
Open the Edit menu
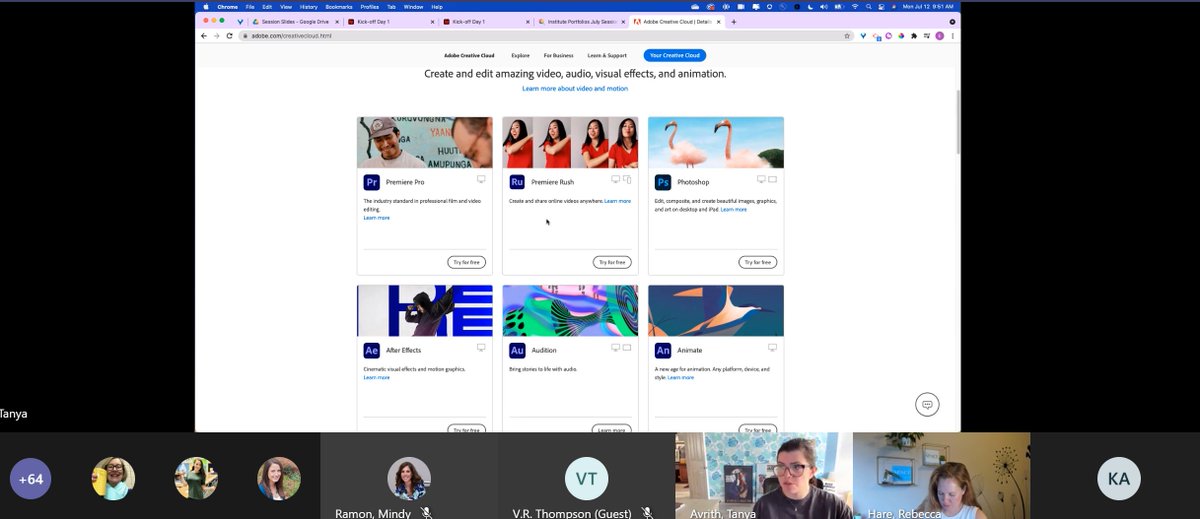pyautogui.click(x=267, y=6)
